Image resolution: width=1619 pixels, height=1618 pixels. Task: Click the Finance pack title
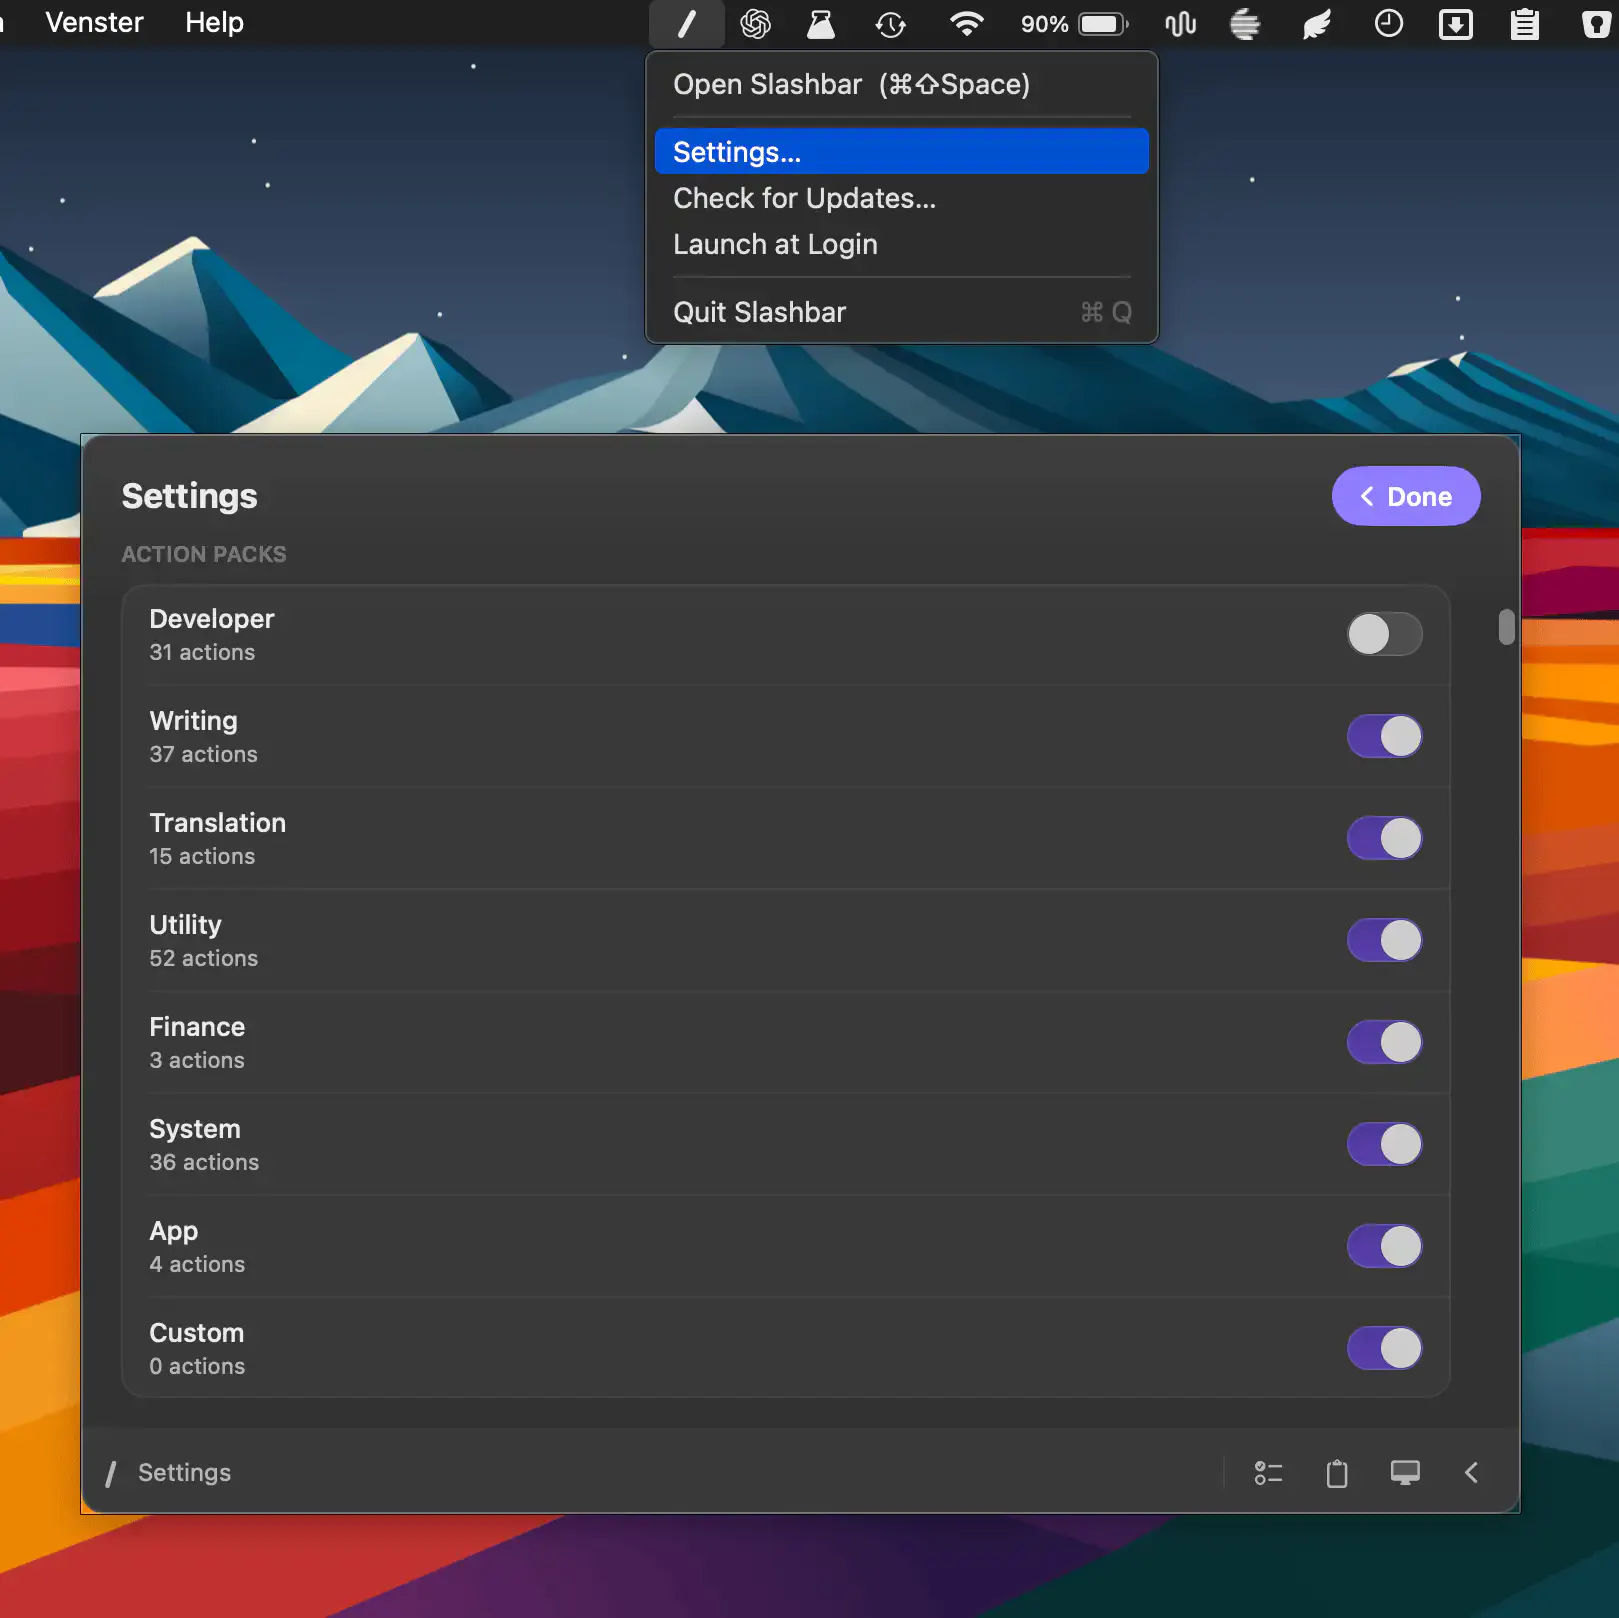tap(197, 1027)
